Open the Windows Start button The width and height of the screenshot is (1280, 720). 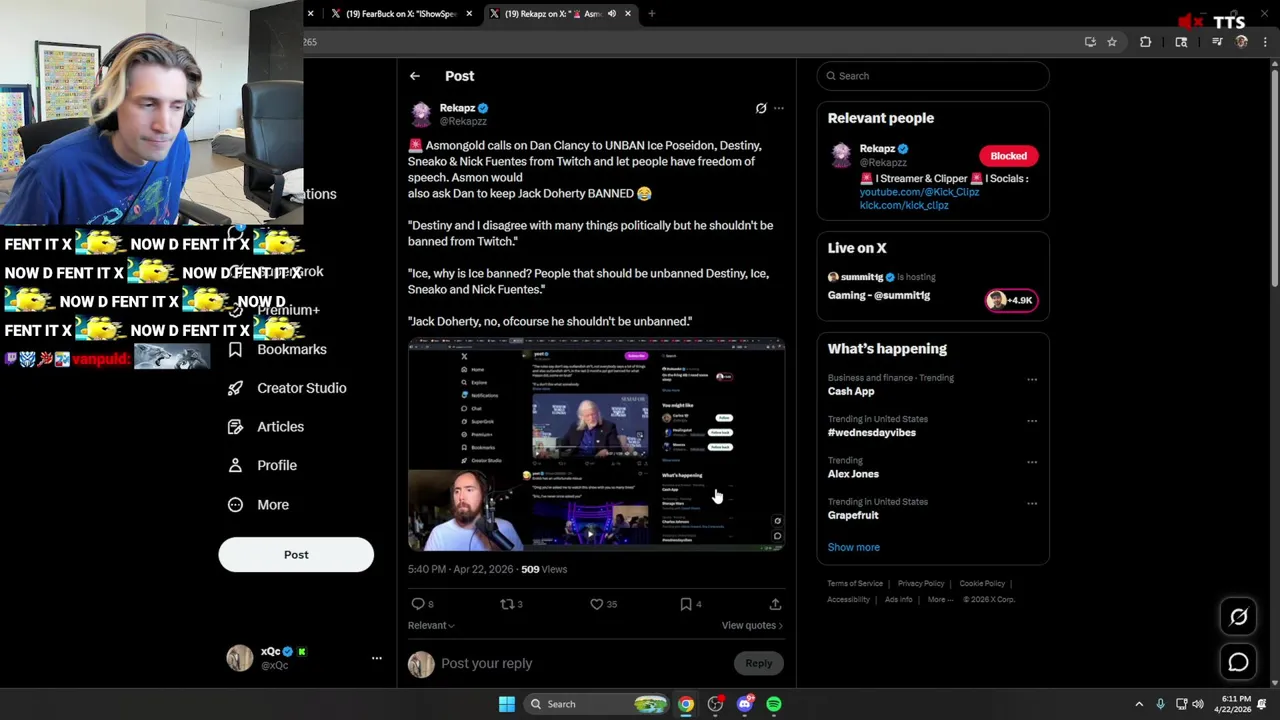507,704
